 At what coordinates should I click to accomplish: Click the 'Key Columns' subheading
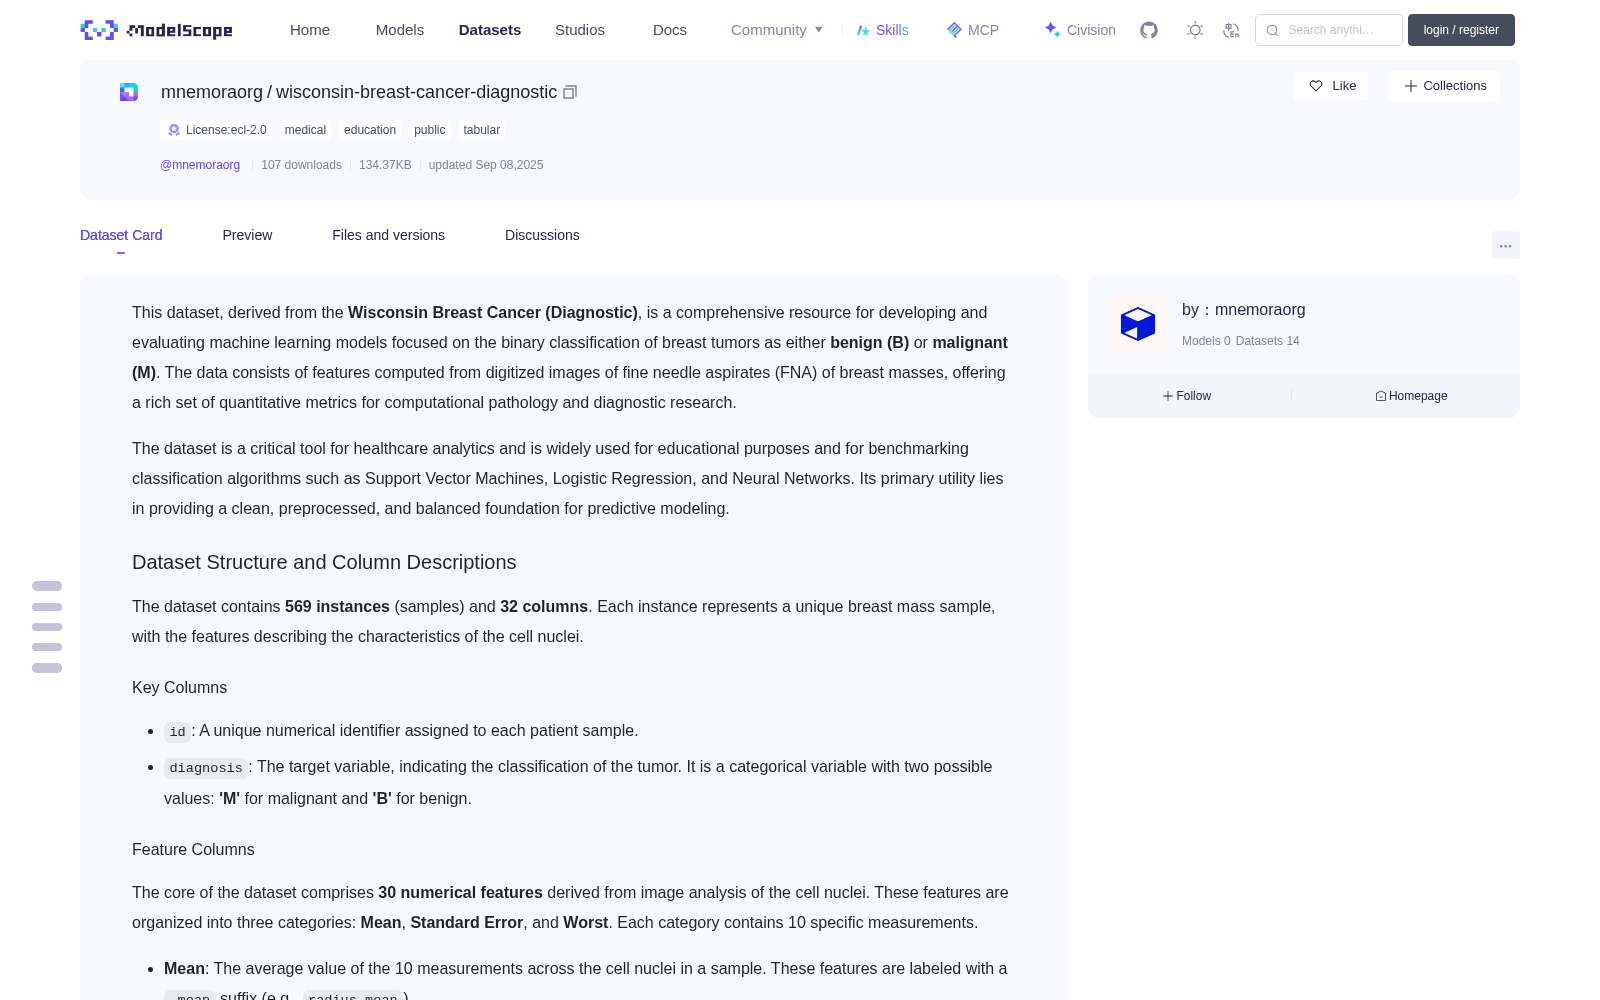(180, 687)
